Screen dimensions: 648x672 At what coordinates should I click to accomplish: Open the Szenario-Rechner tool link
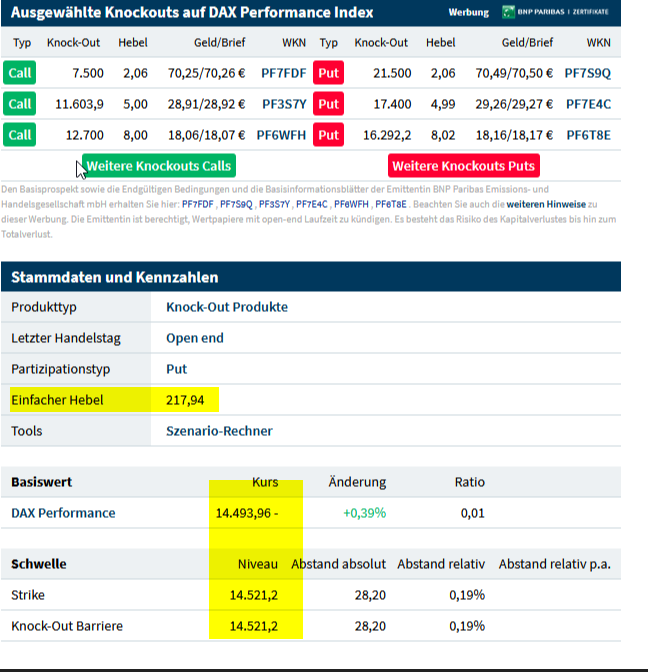click(219, 431)
